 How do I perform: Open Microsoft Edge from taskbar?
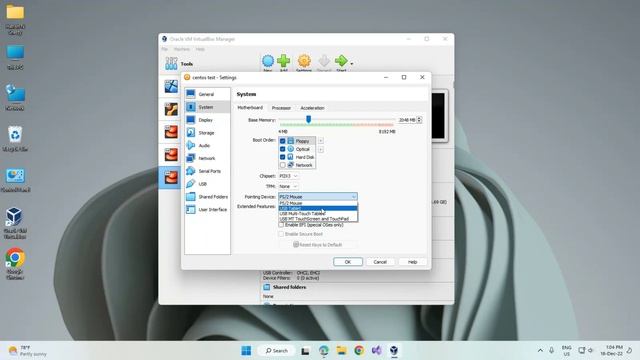324,351
